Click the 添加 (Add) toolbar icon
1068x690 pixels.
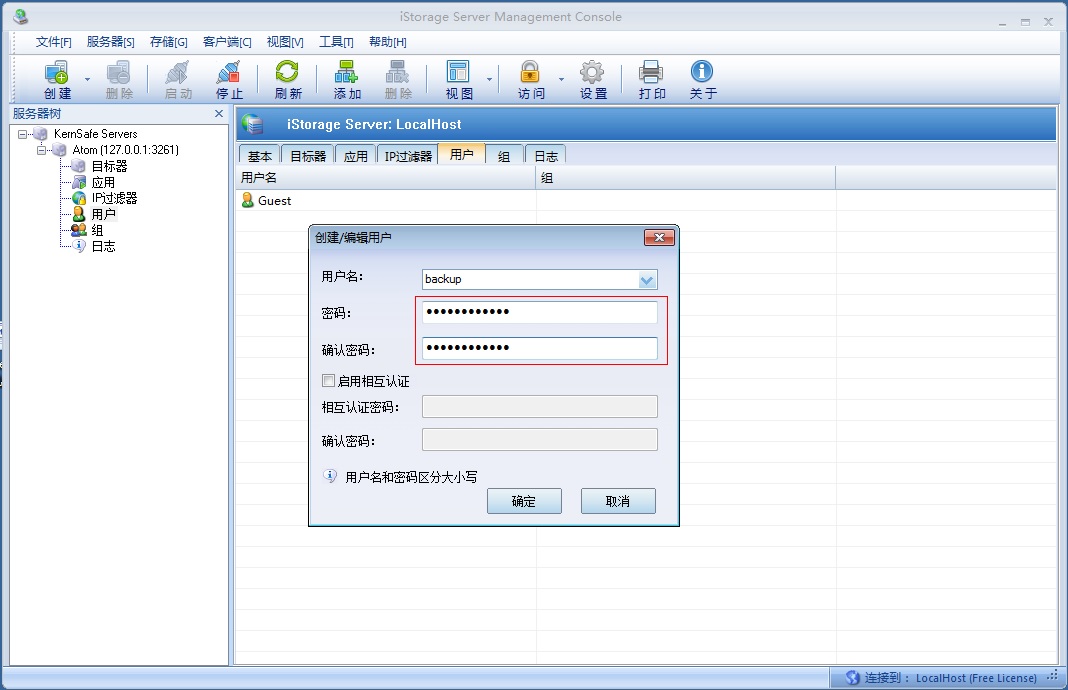click(347, 80)
